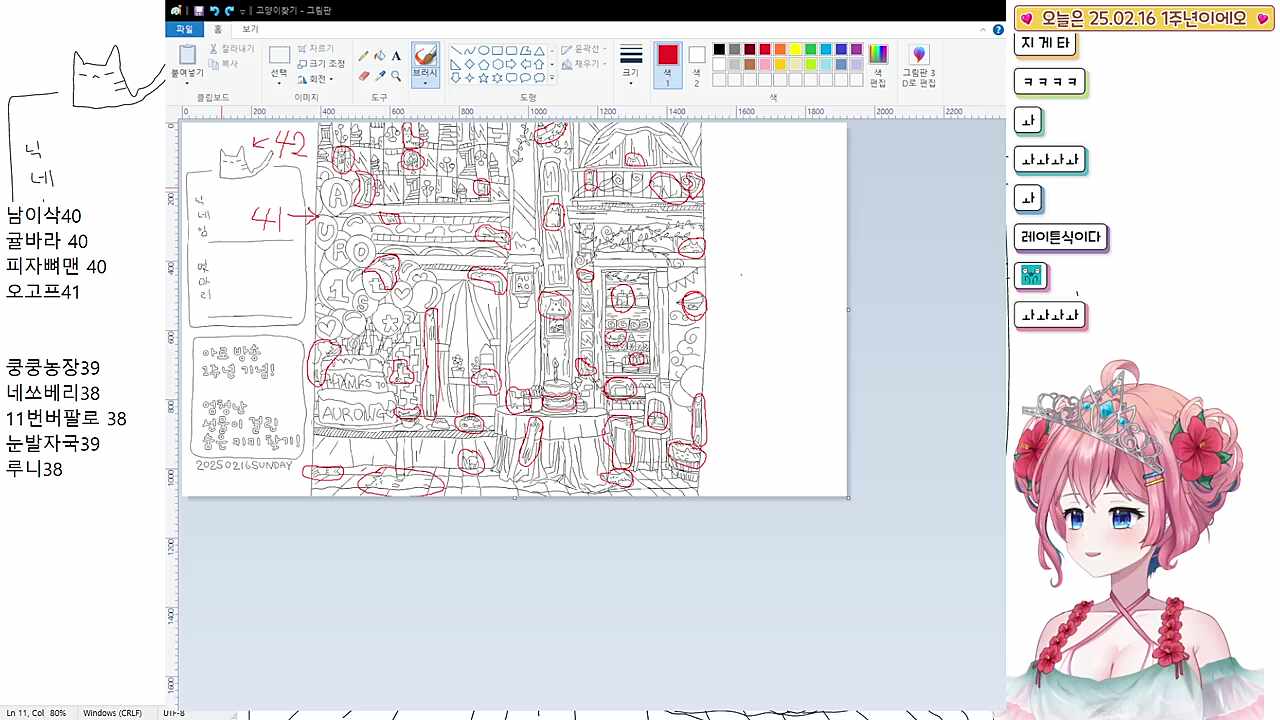Viewport: 1280px width, 720px height.
Task: Pick the Right arrow shape
Action: 512,64
